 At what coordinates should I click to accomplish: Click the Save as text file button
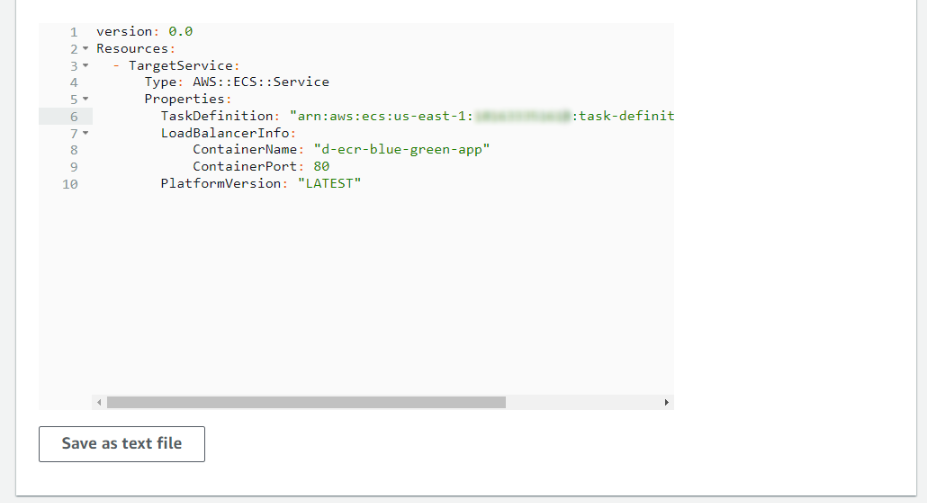122,444
